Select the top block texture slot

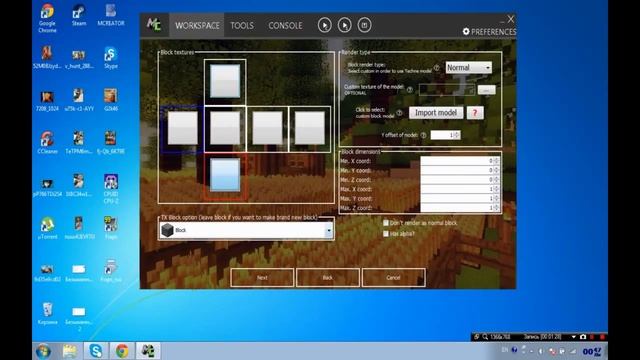(x=225, y=81)
